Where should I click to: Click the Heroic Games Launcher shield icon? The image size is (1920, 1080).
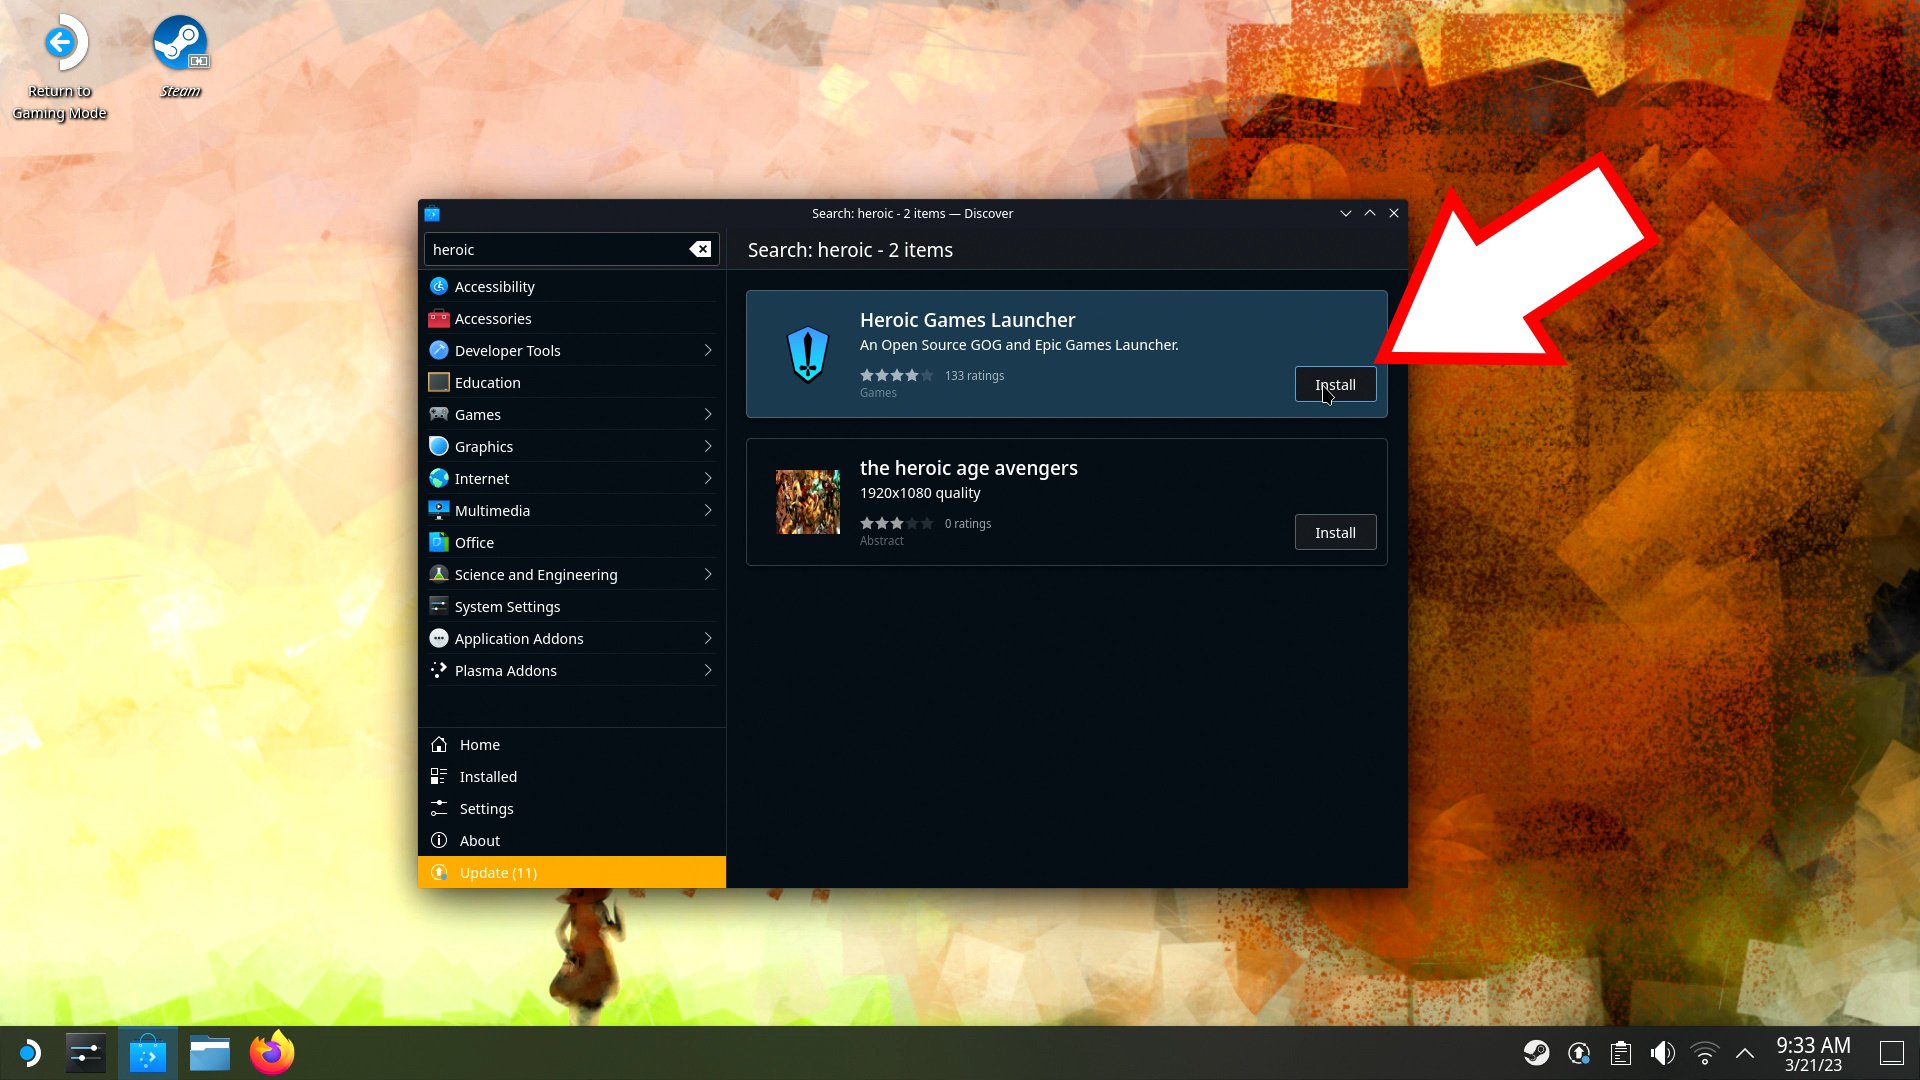point(808,355)
